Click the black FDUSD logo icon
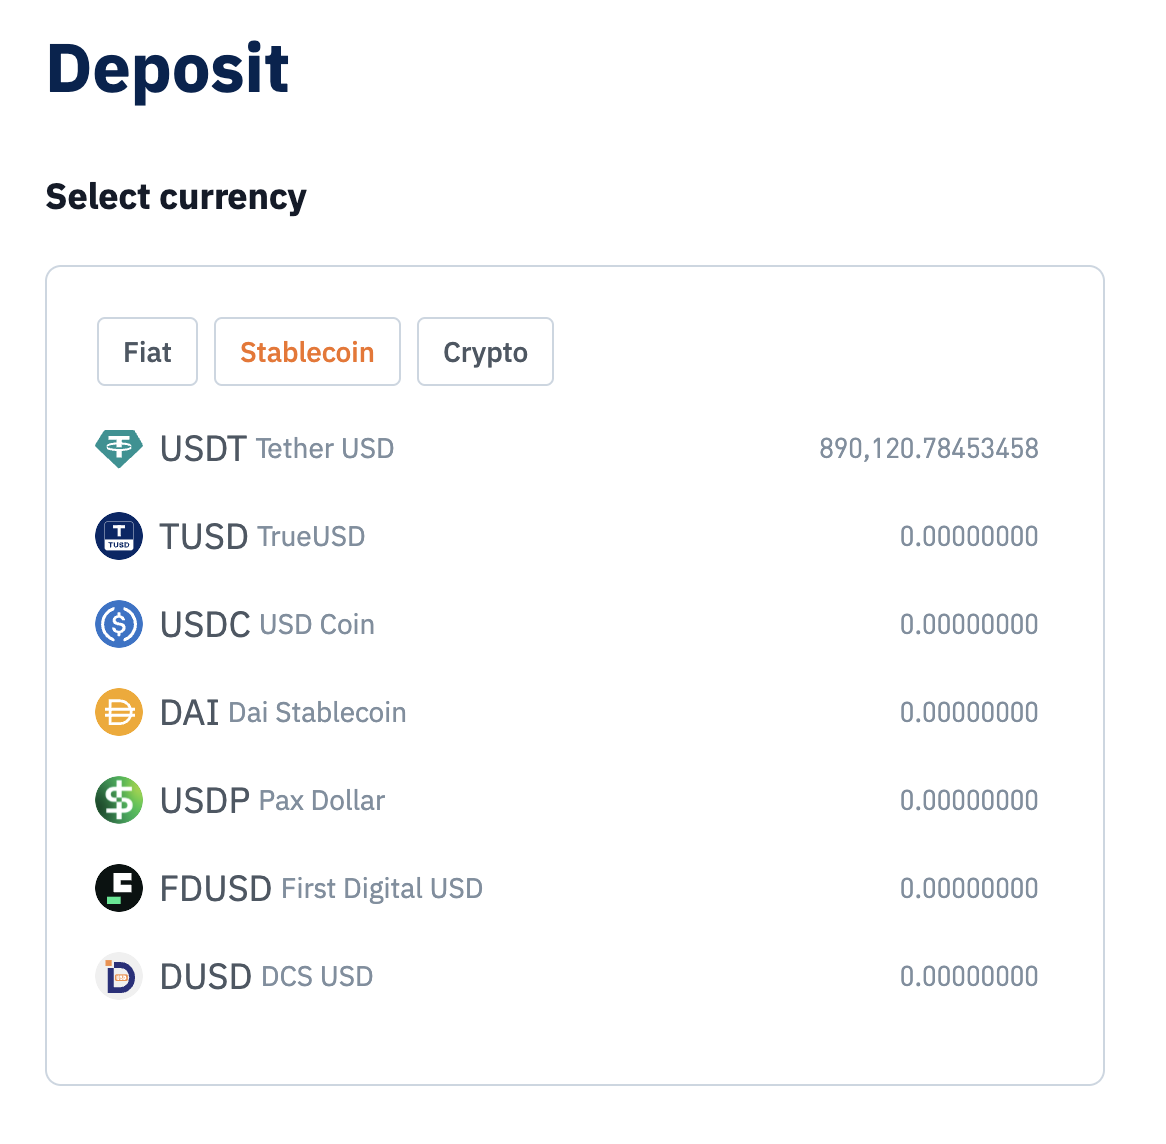 (x=119, y=888)
